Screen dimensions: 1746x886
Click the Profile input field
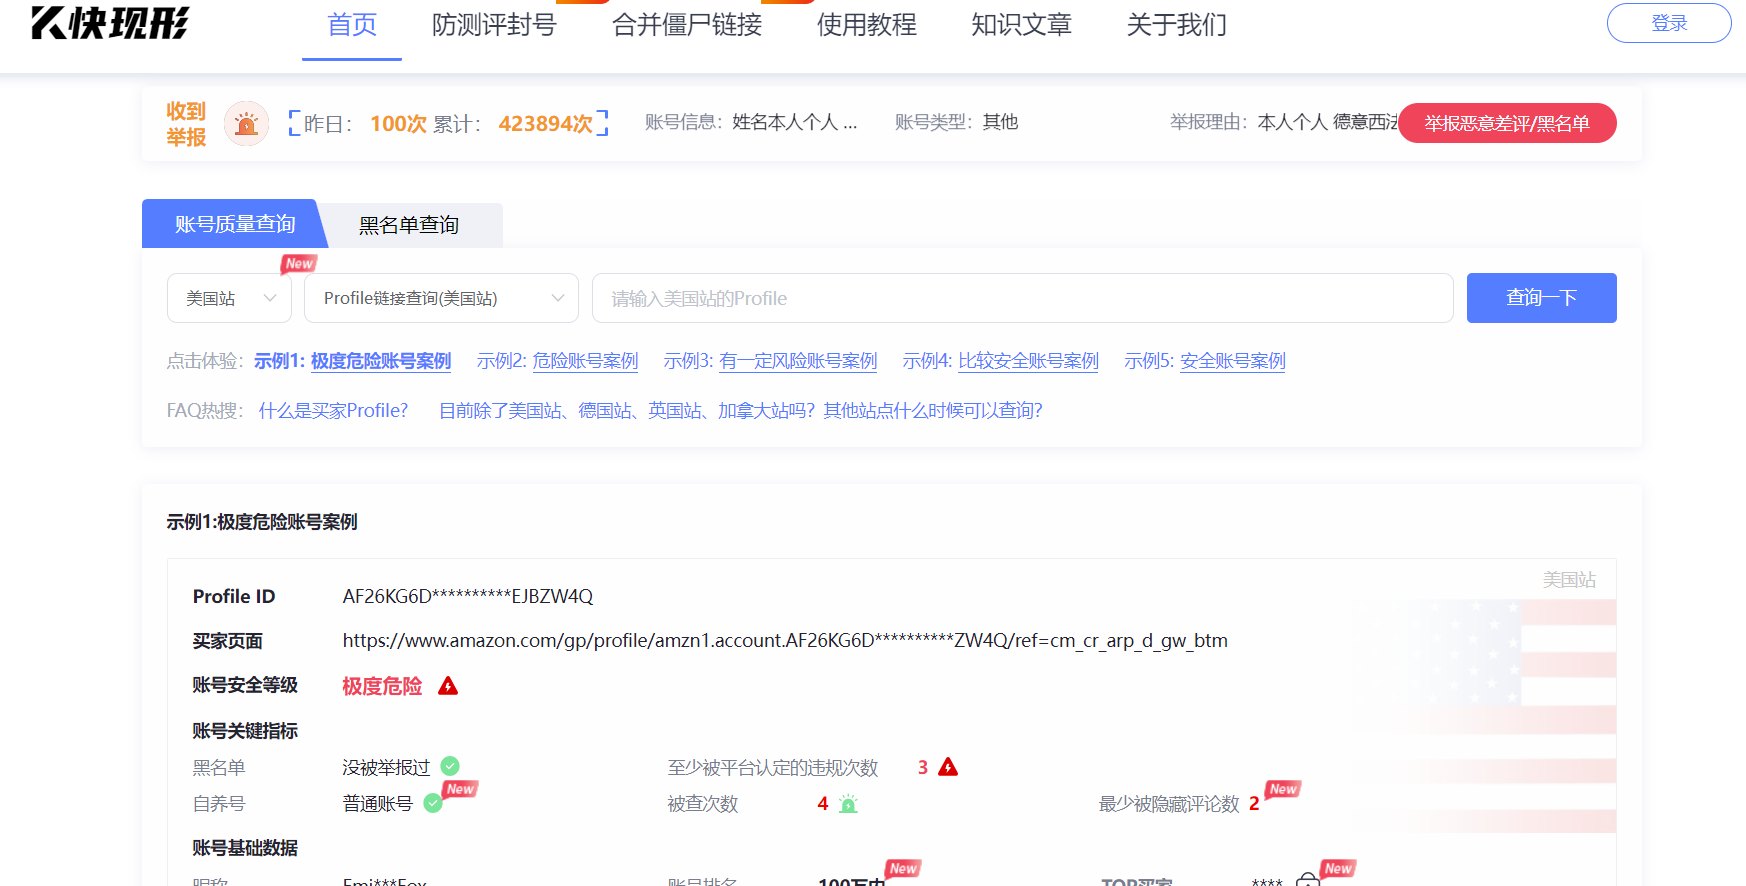[1023, 298]
